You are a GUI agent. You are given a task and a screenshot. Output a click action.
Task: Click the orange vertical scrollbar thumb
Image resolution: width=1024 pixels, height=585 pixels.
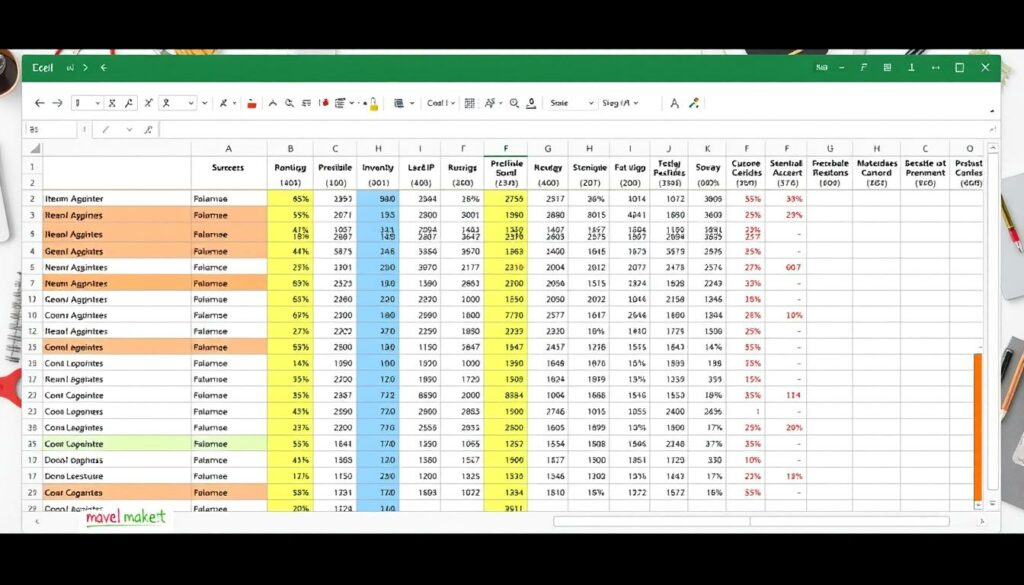click(x=978, y=428)
